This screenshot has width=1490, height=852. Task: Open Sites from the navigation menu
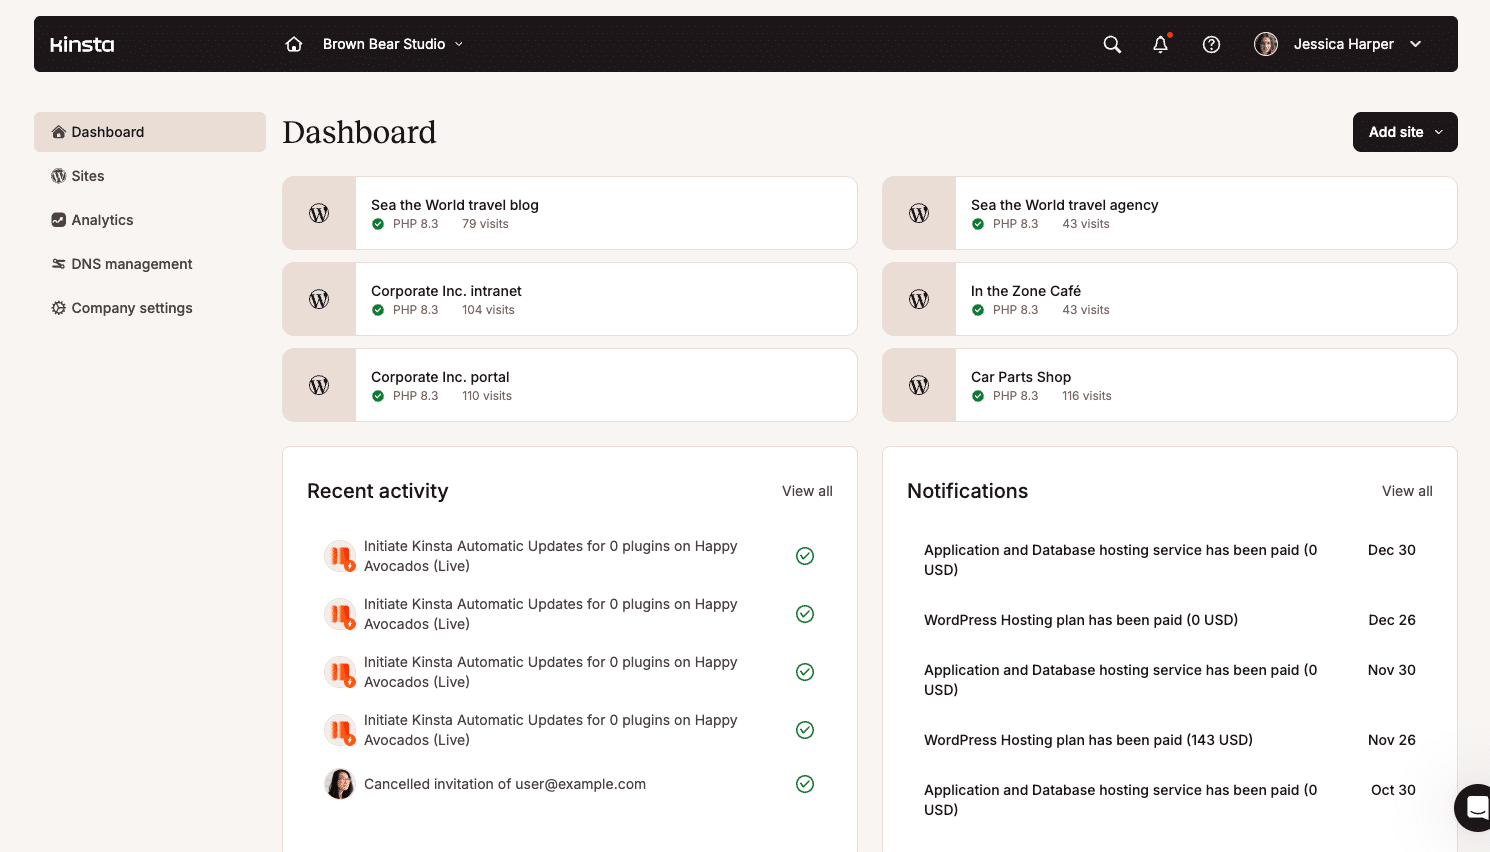coord(87,176)
